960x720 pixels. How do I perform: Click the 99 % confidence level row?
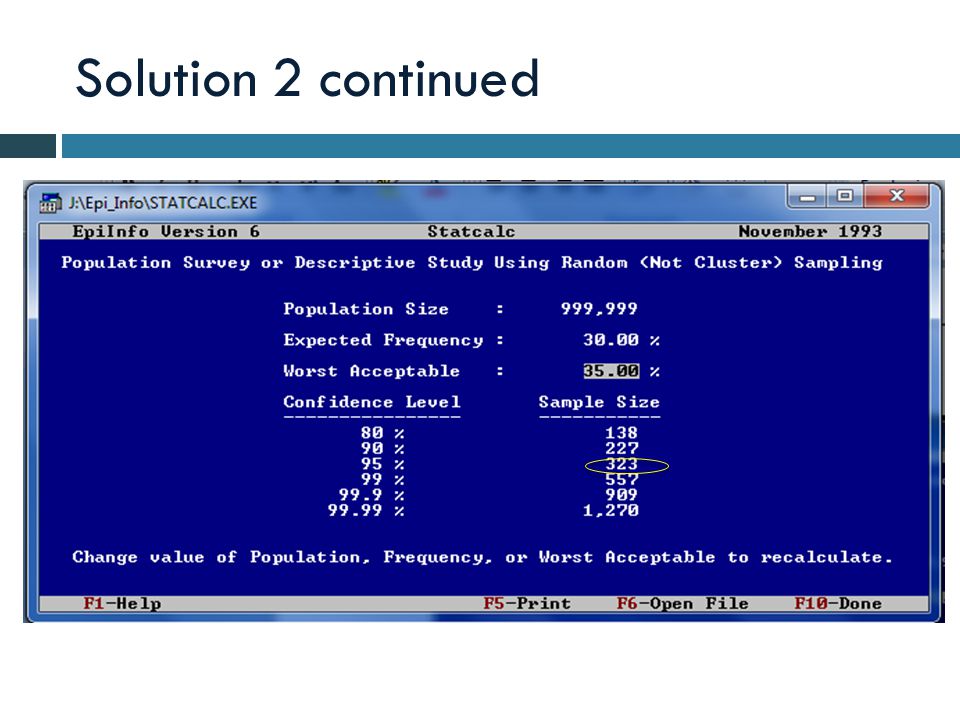[x=382, y=479]
